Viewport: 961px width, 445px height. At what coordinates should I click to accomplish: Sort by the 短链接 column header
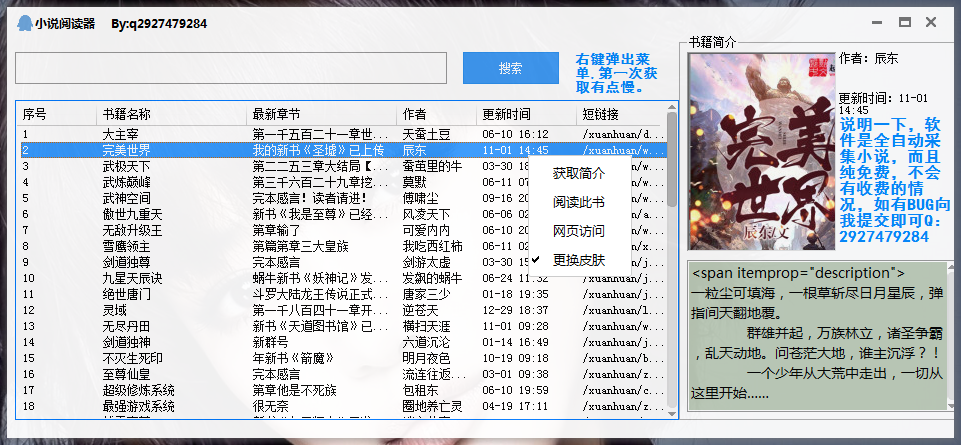tap(618, 114)
